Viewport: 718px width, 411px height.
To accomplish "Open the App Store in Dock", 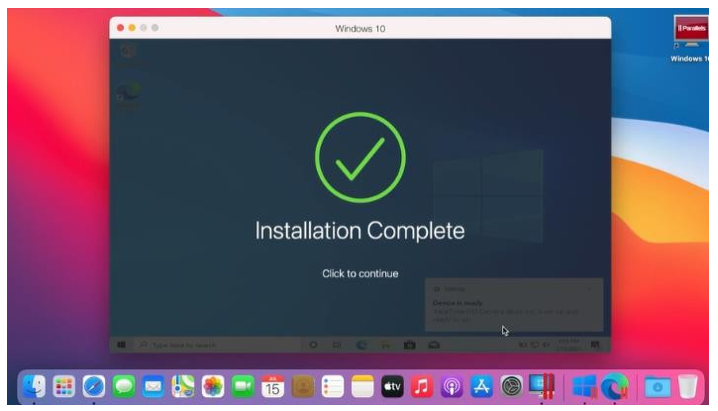I will [x=482, y=386].
